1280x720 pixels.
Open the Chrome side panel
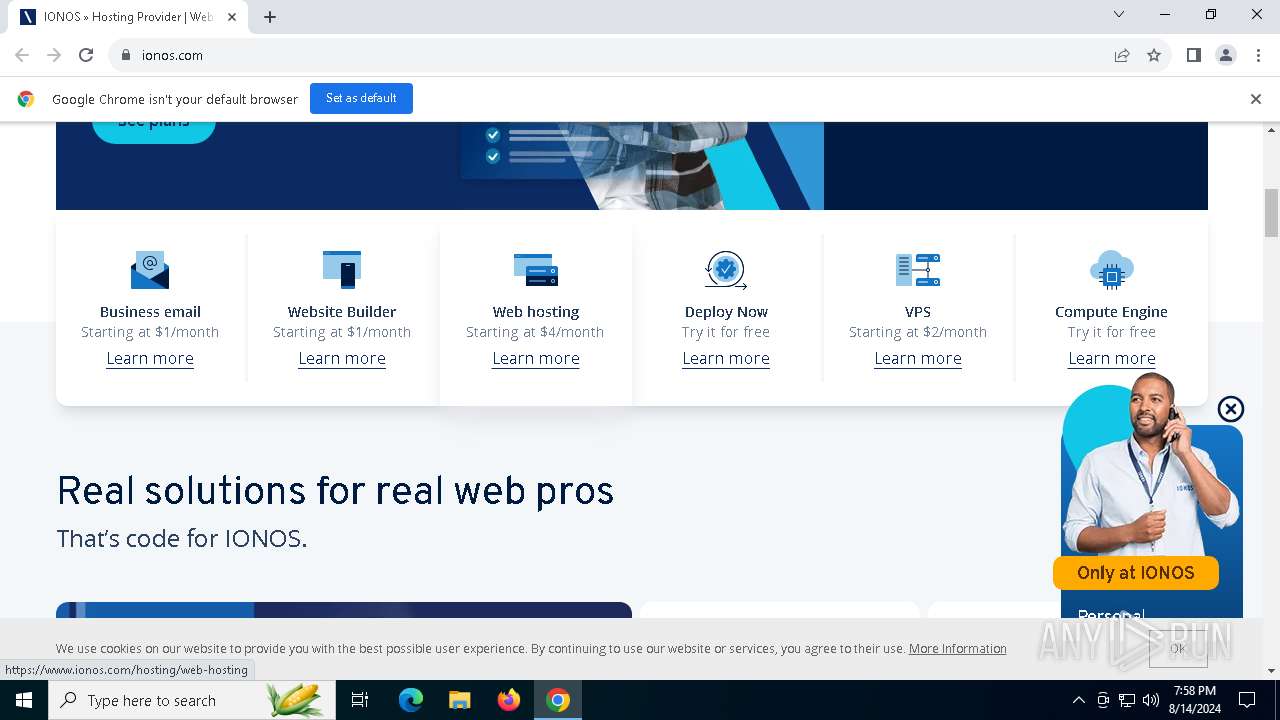tap(1194, 55)
